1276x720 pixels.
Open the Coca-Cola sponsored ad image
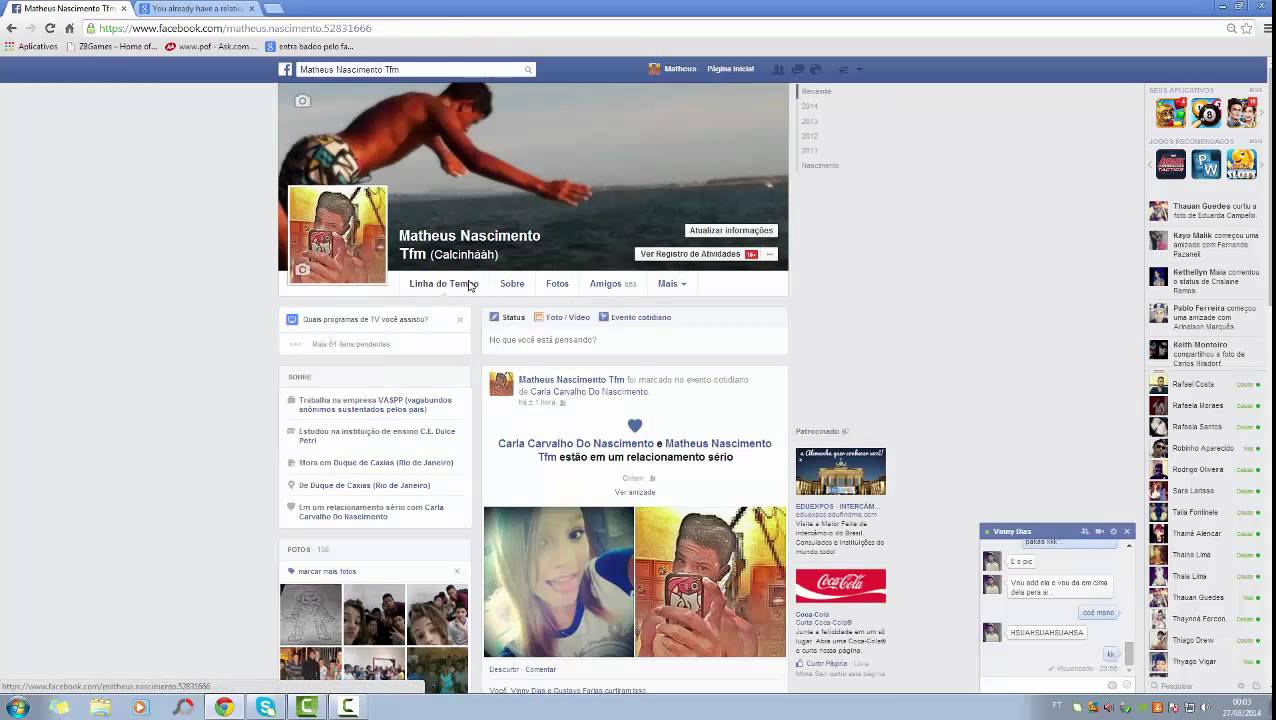[840, 586]
